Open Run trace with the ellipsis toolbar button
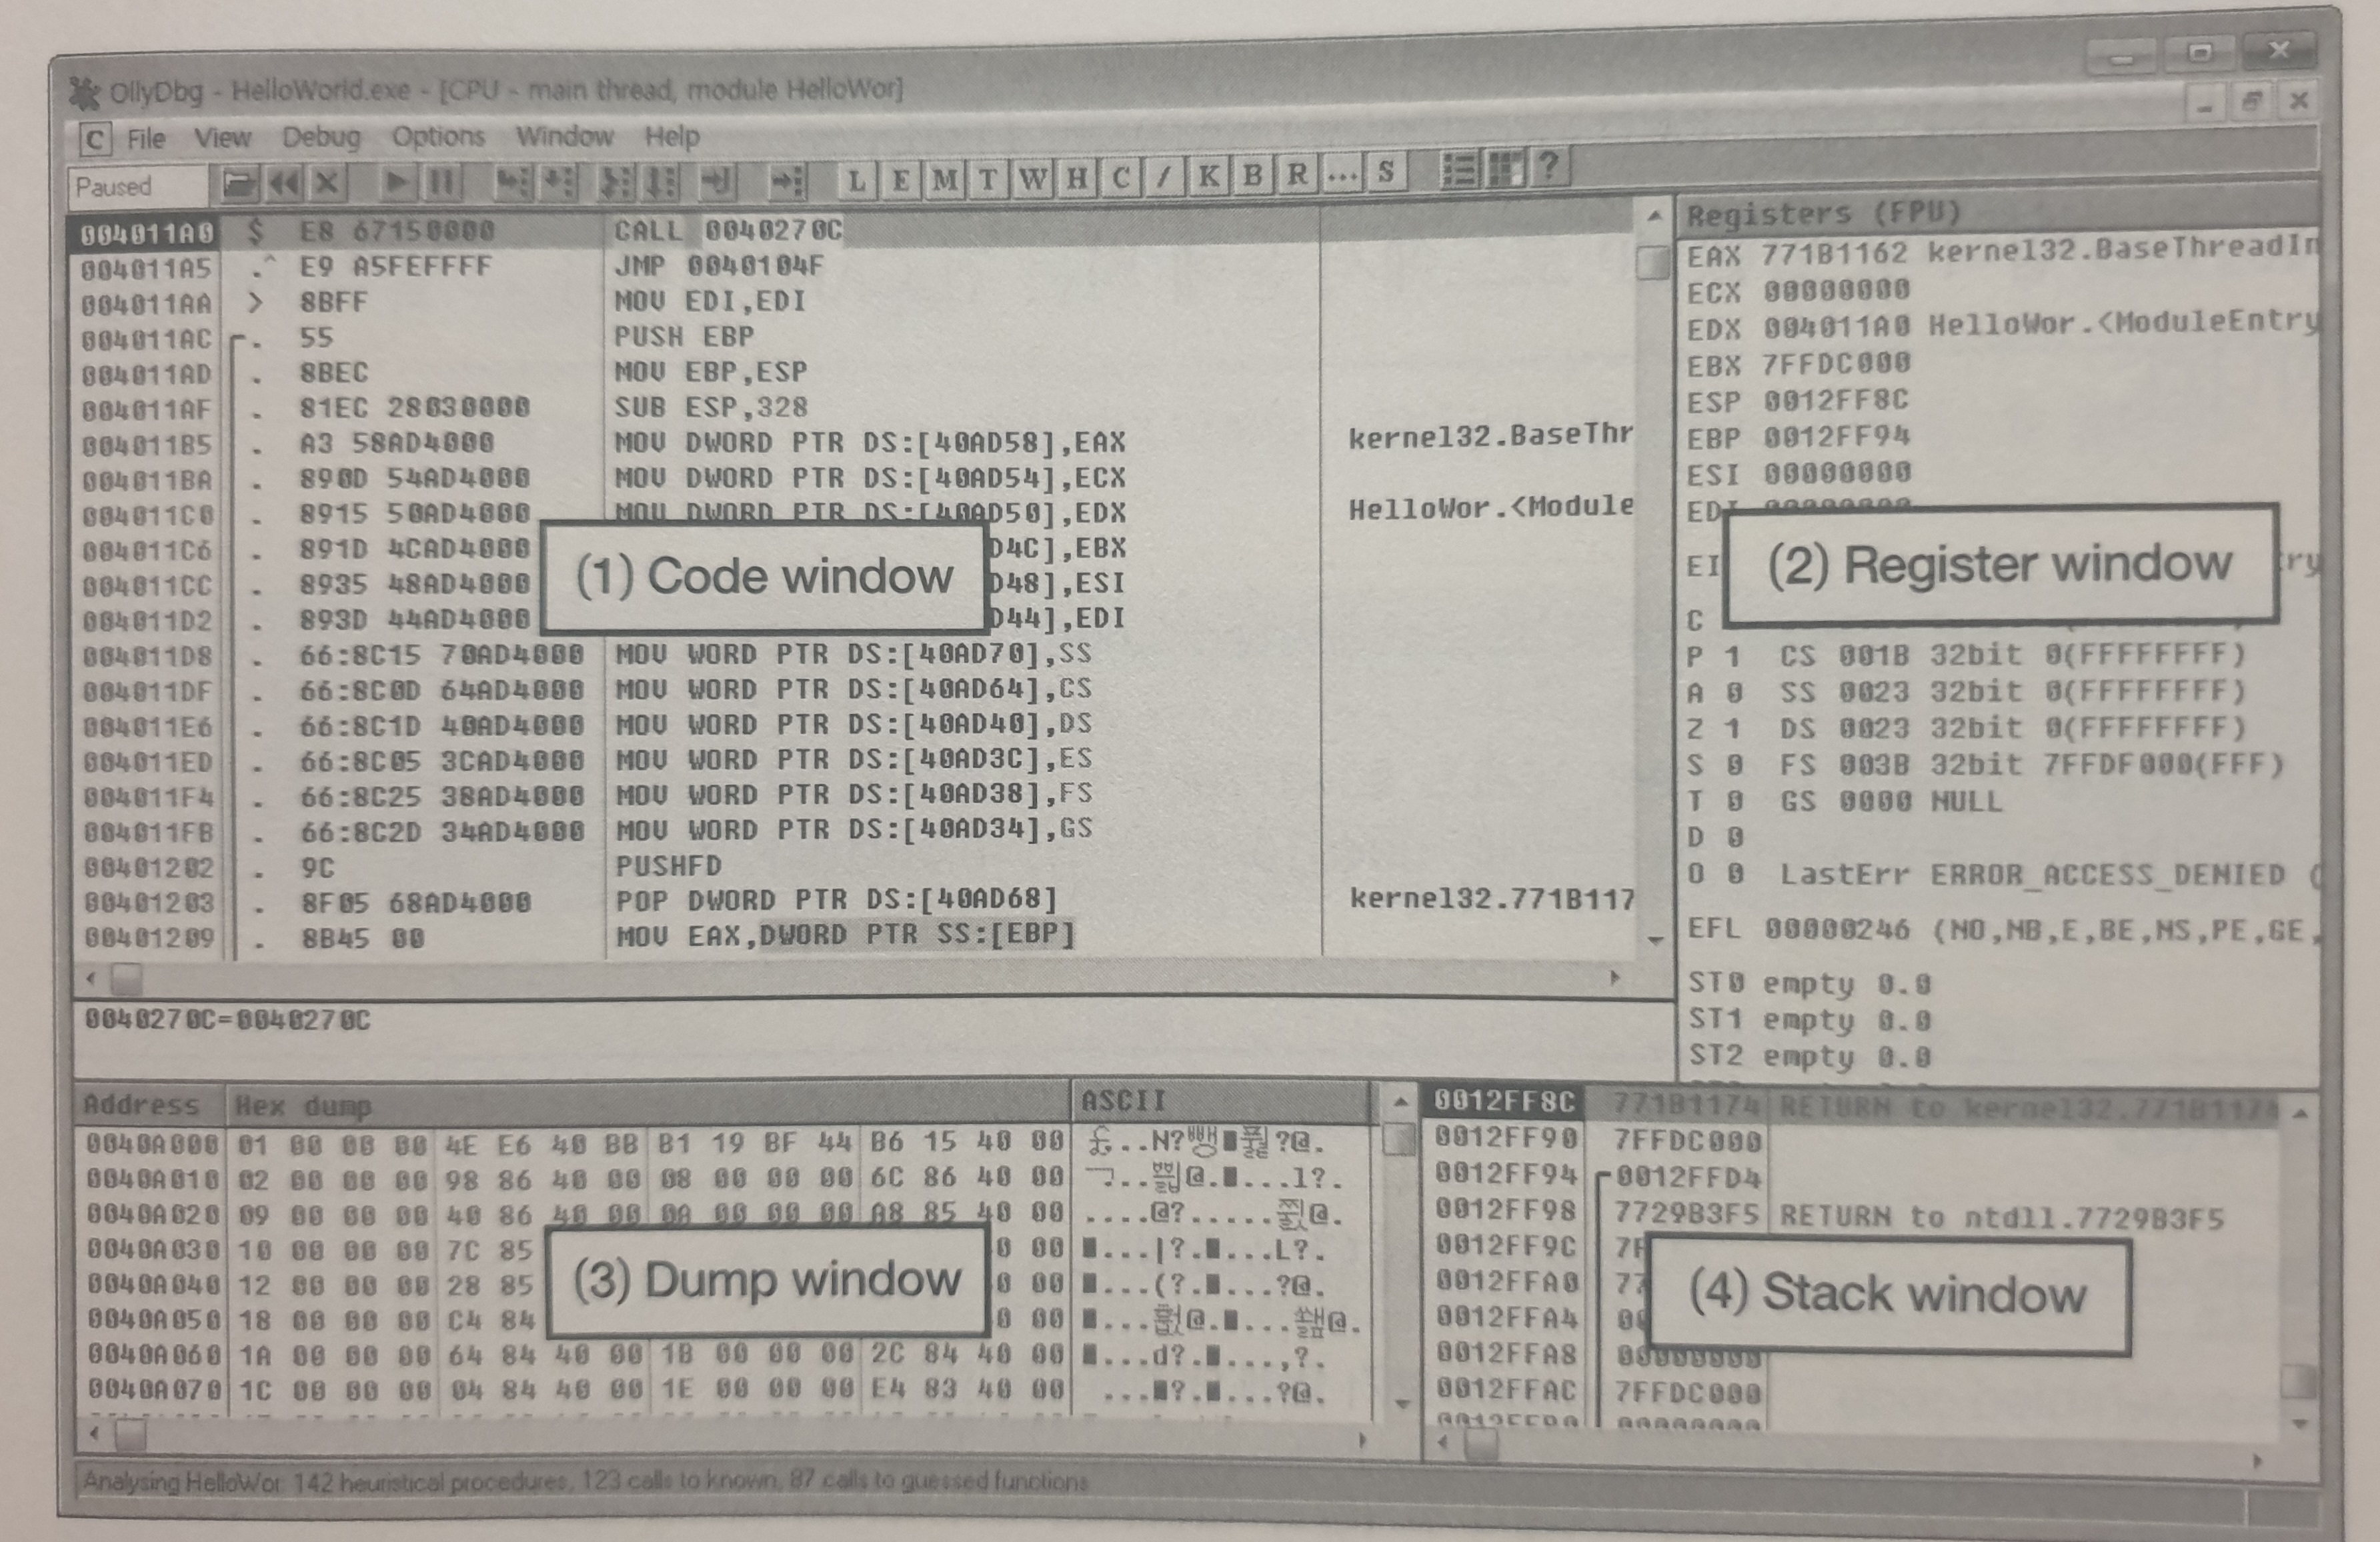This screenshot has width=2380, height=1542. (x=1341, y=175)
